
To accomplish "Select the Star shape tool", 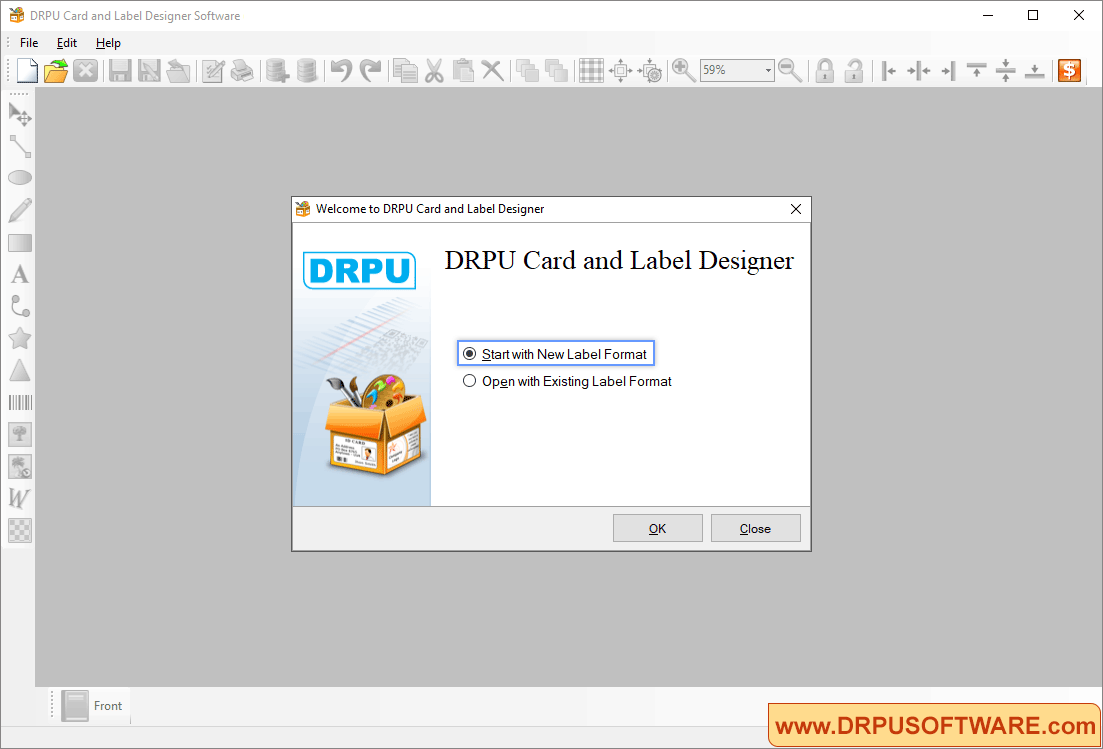I will (x=20, y=338).
